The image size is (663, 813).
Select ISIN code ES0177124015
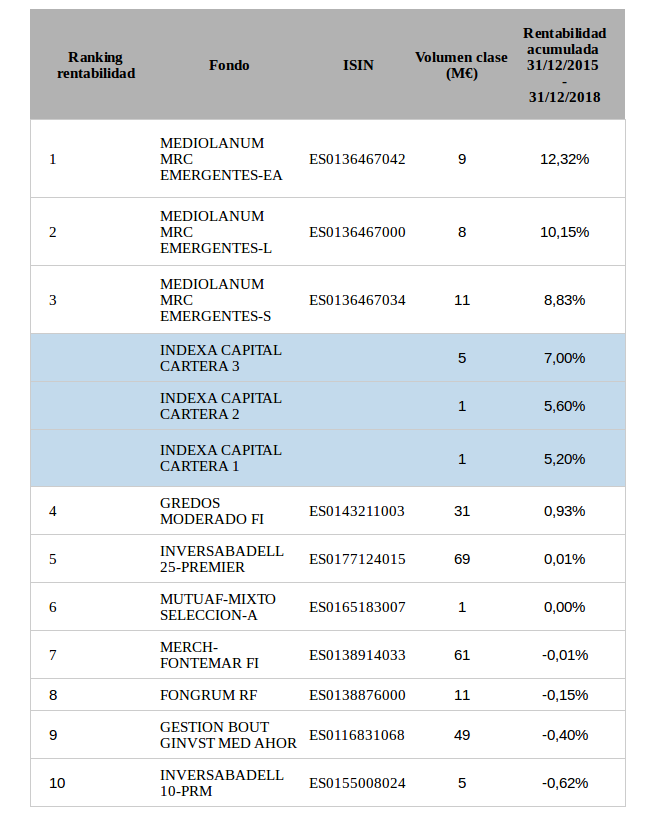(357, 559)
